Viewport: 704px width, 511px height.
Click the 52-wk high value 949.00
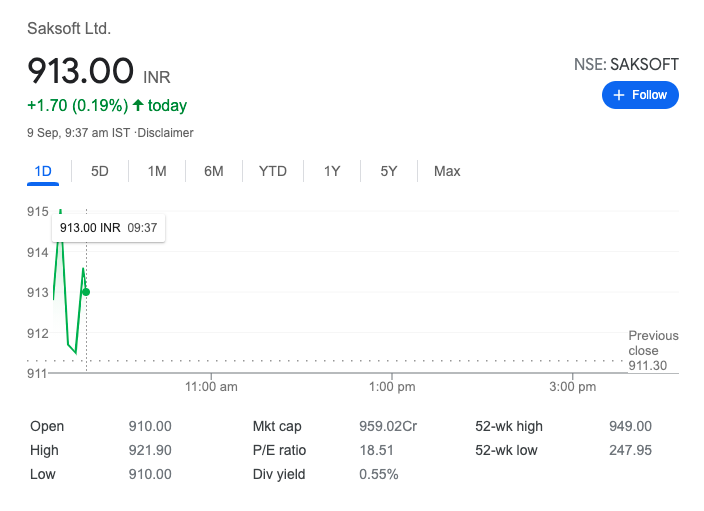pyautogui.click(x=630, y=426)
